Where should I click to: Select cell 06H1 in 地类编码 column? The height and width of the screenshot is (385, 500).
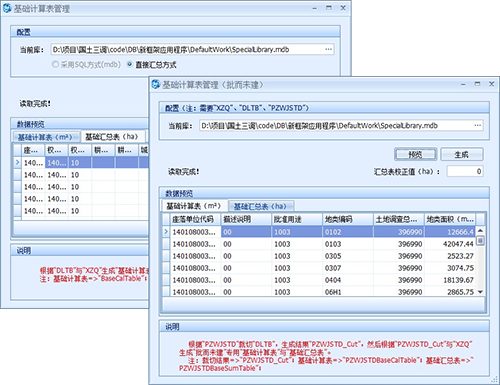[x=348, y=292]
